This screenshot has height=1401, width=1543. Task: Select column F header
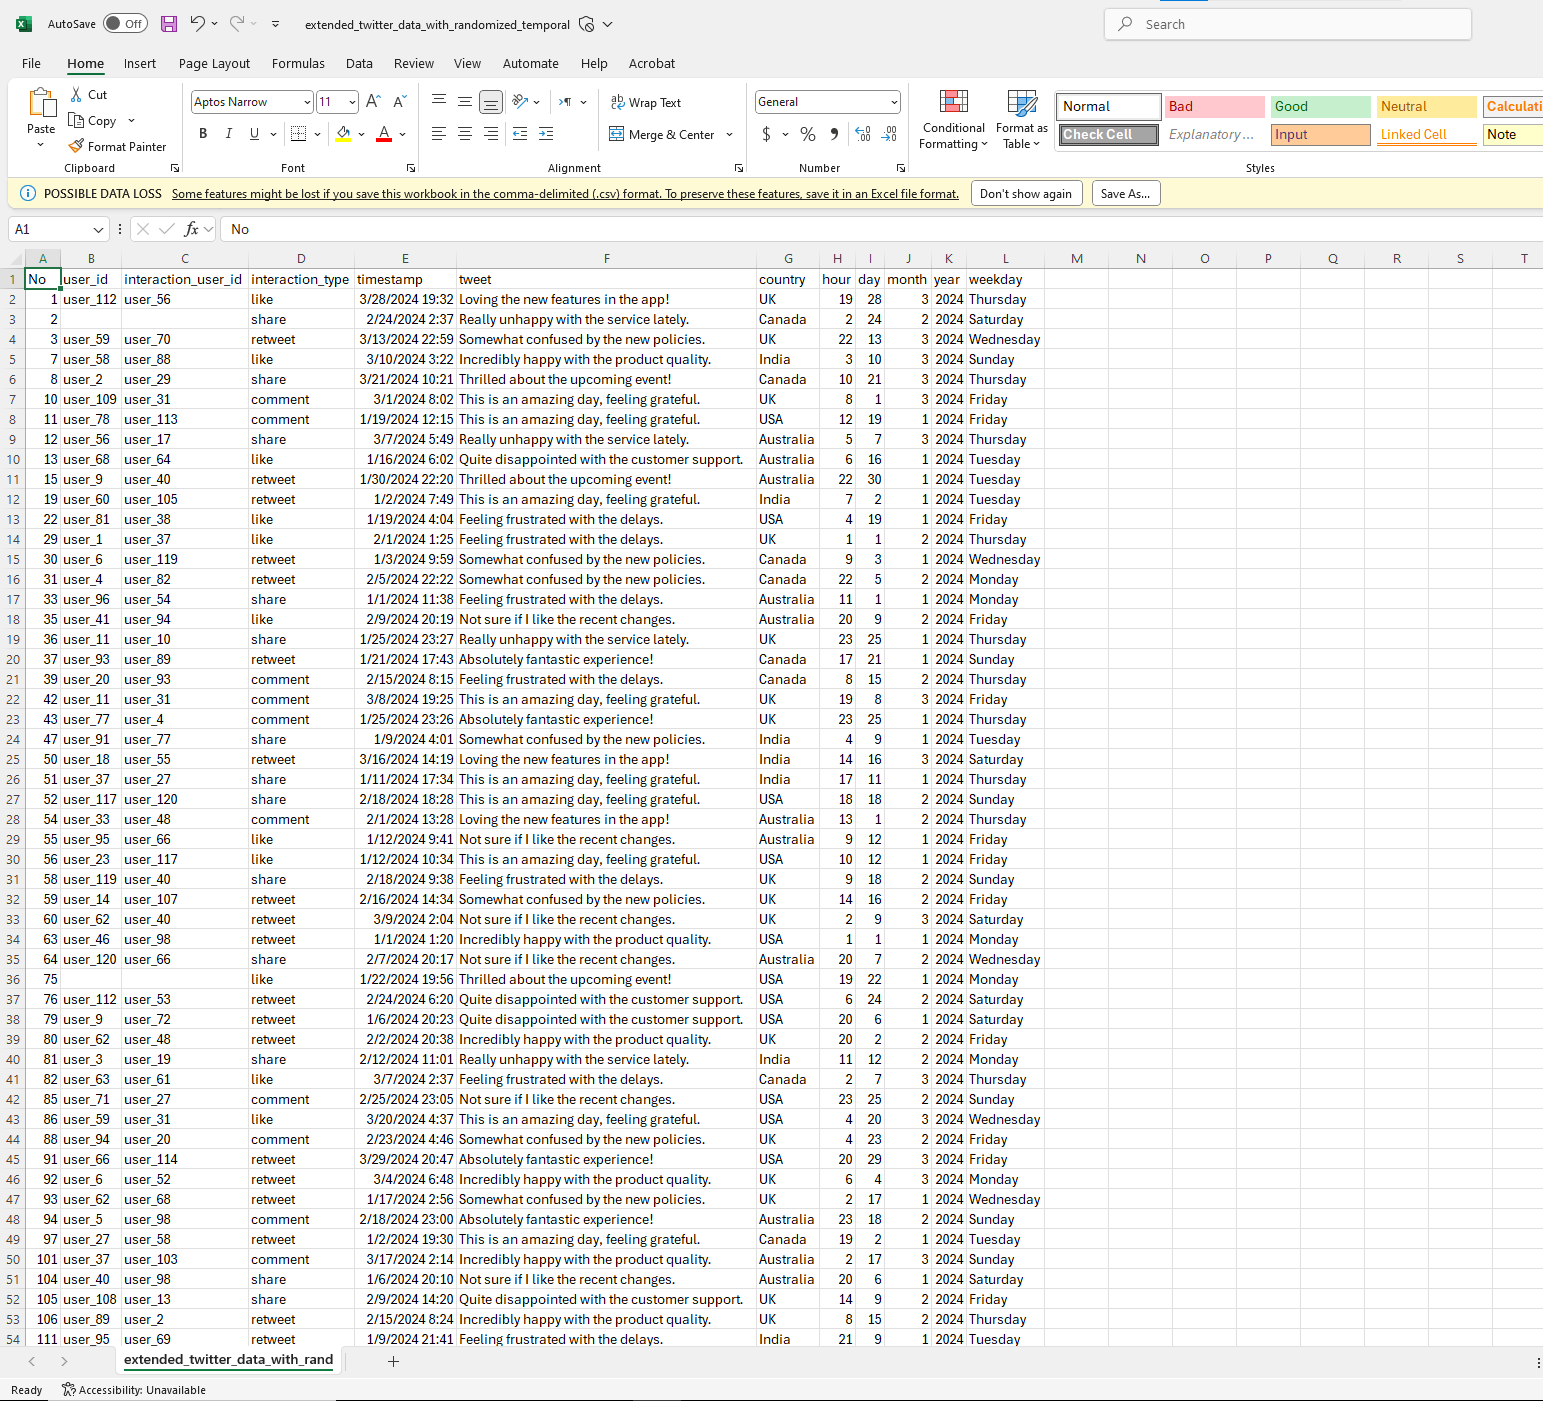coord(606,258)
